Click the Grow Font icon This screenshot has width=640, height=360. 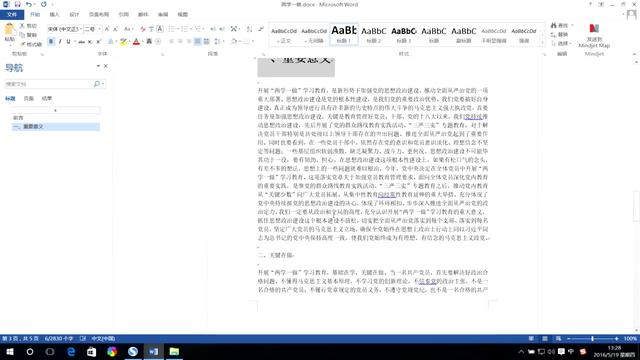[x=107, y=29]
